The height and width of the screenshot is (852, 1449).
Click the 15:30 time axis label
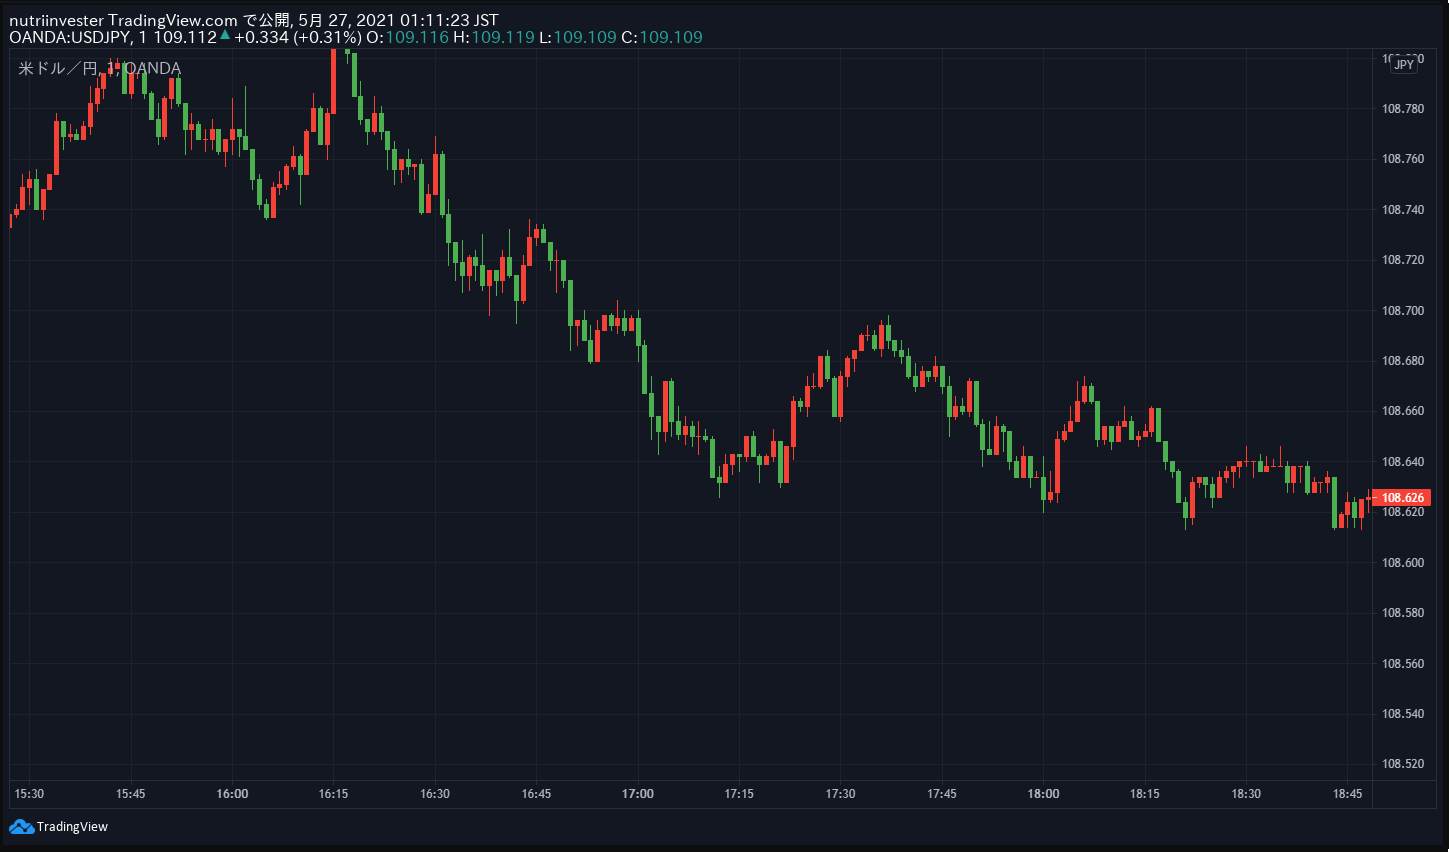29,794
